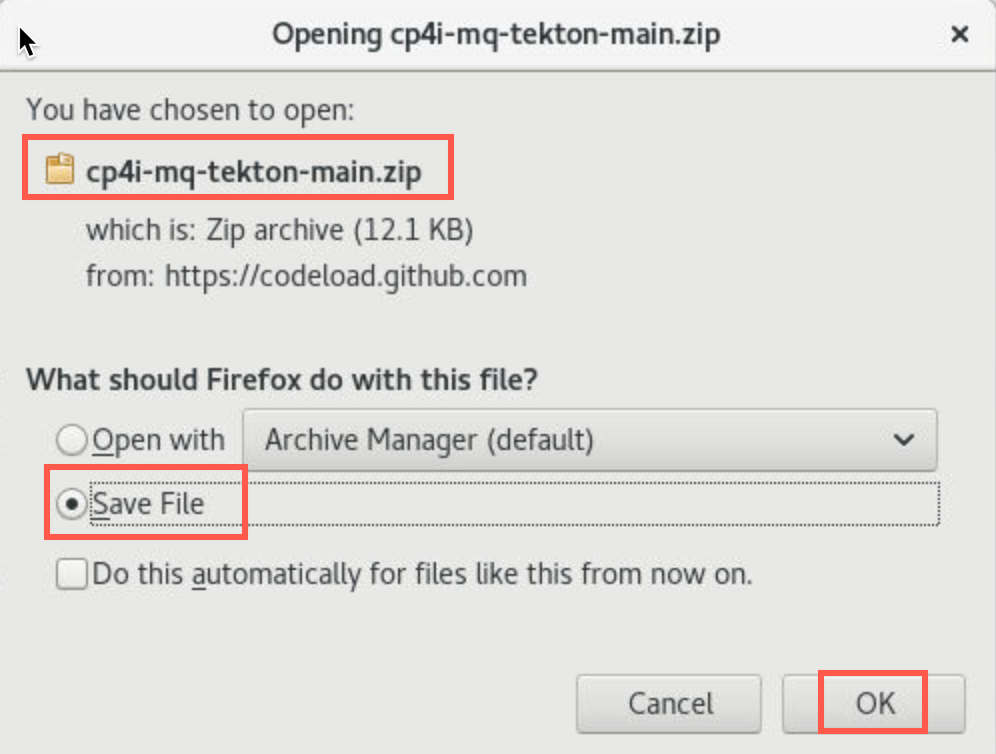The width and height of the screenshot is (996, 754).
Task: Click the Save File label text
Action: click(x=148, y=504)
